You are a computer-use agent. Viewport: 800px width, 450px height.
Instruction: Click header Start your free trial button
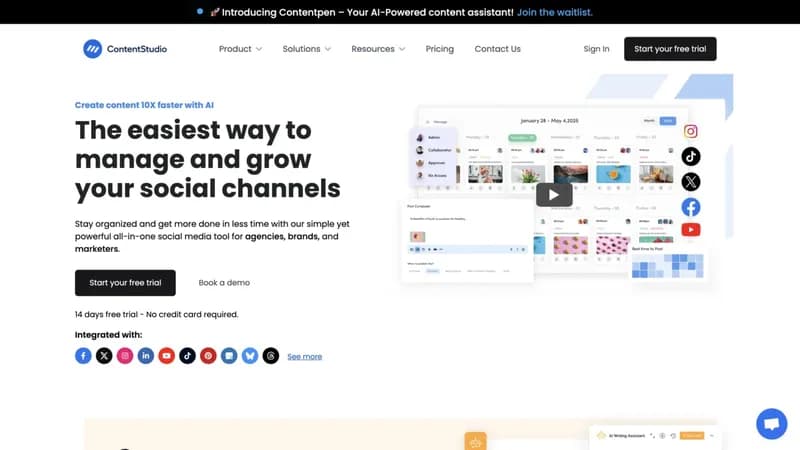[x=670, y=49]
